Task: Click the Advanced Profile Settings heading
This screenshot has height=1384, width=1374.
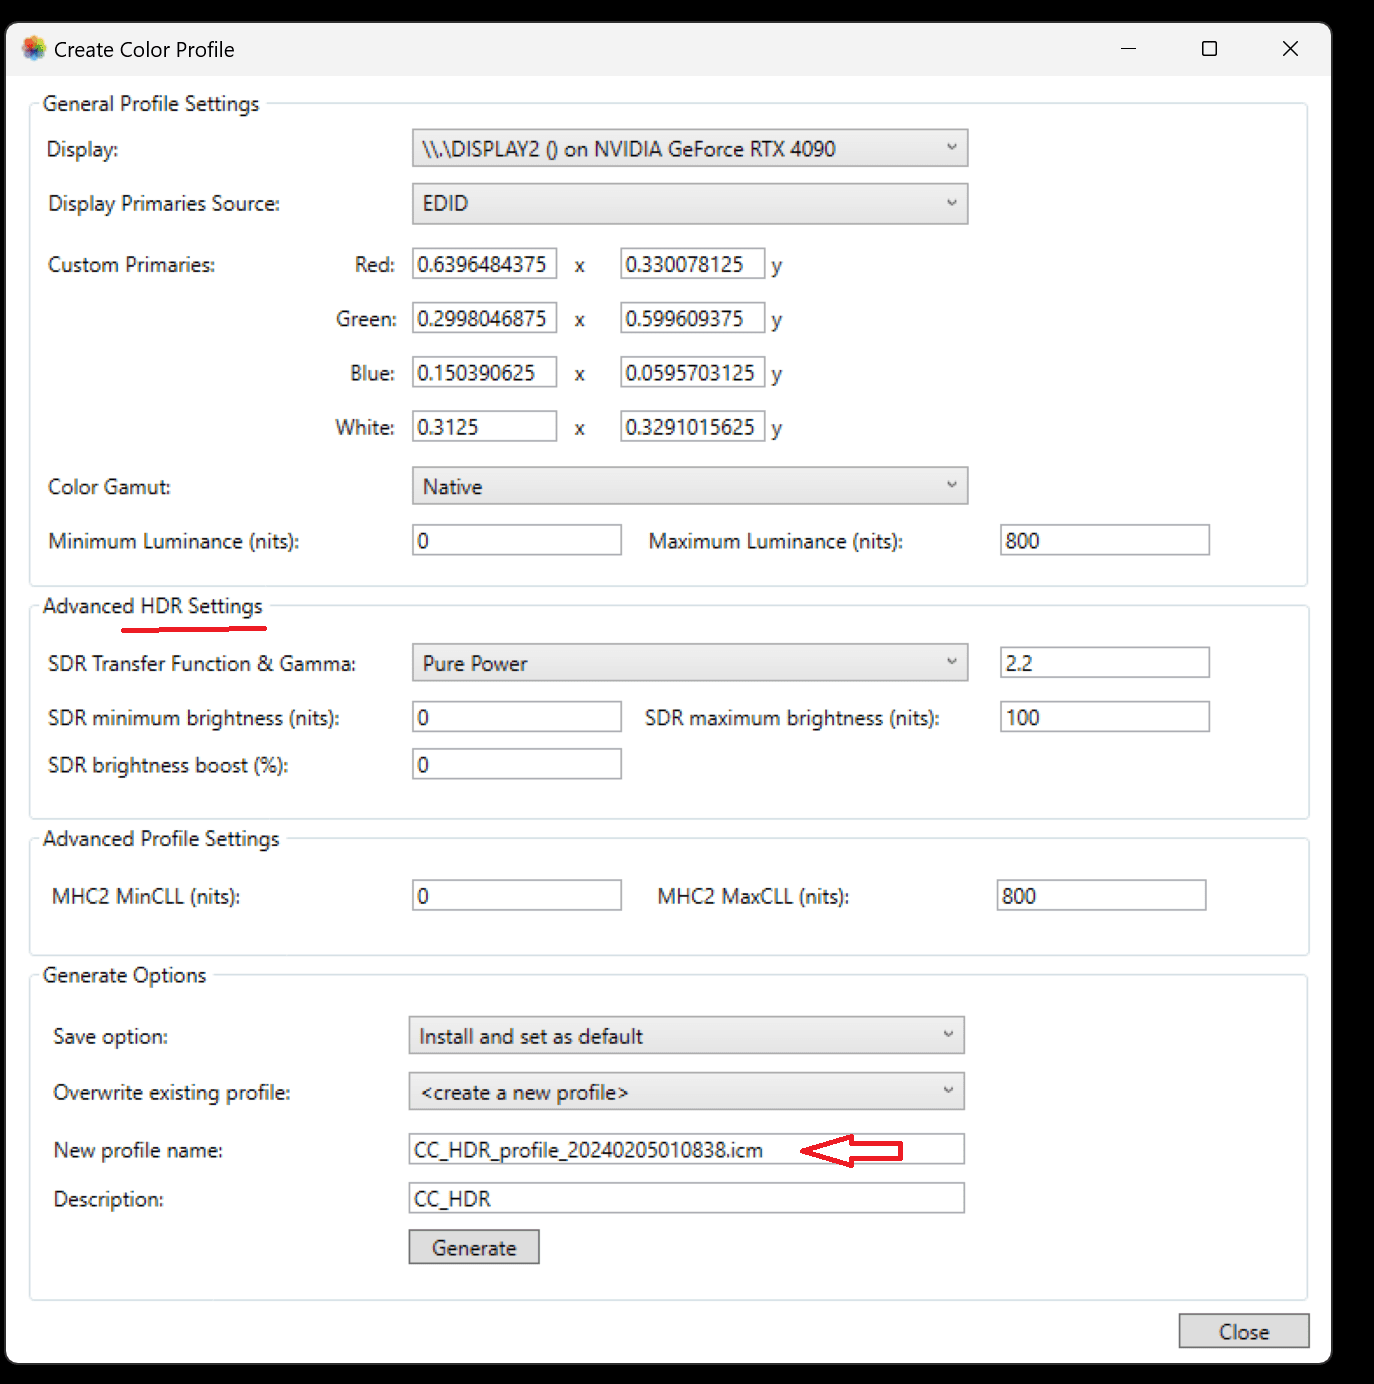Action: [x=161, y=839]
